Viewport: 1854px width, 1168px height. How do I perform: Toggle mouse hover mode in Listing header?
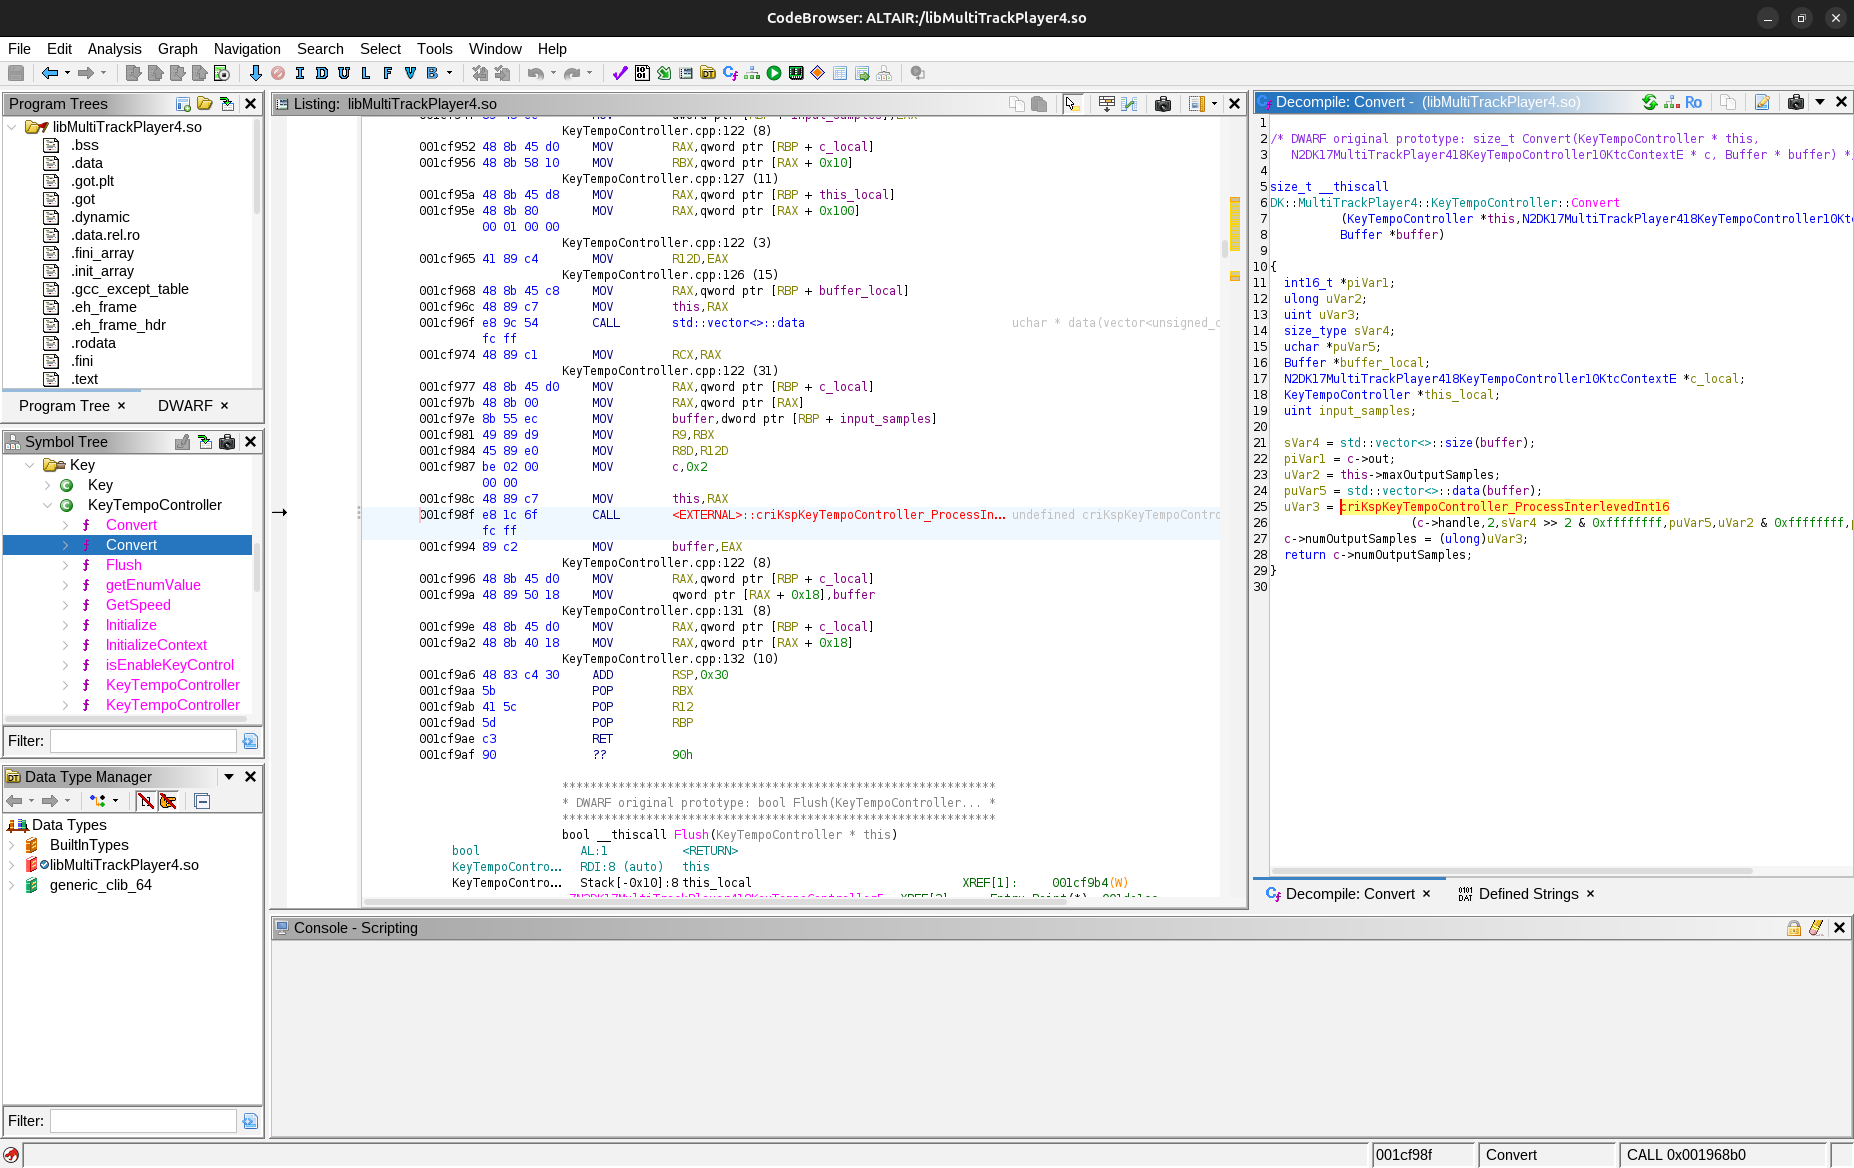pos(1072,104)
